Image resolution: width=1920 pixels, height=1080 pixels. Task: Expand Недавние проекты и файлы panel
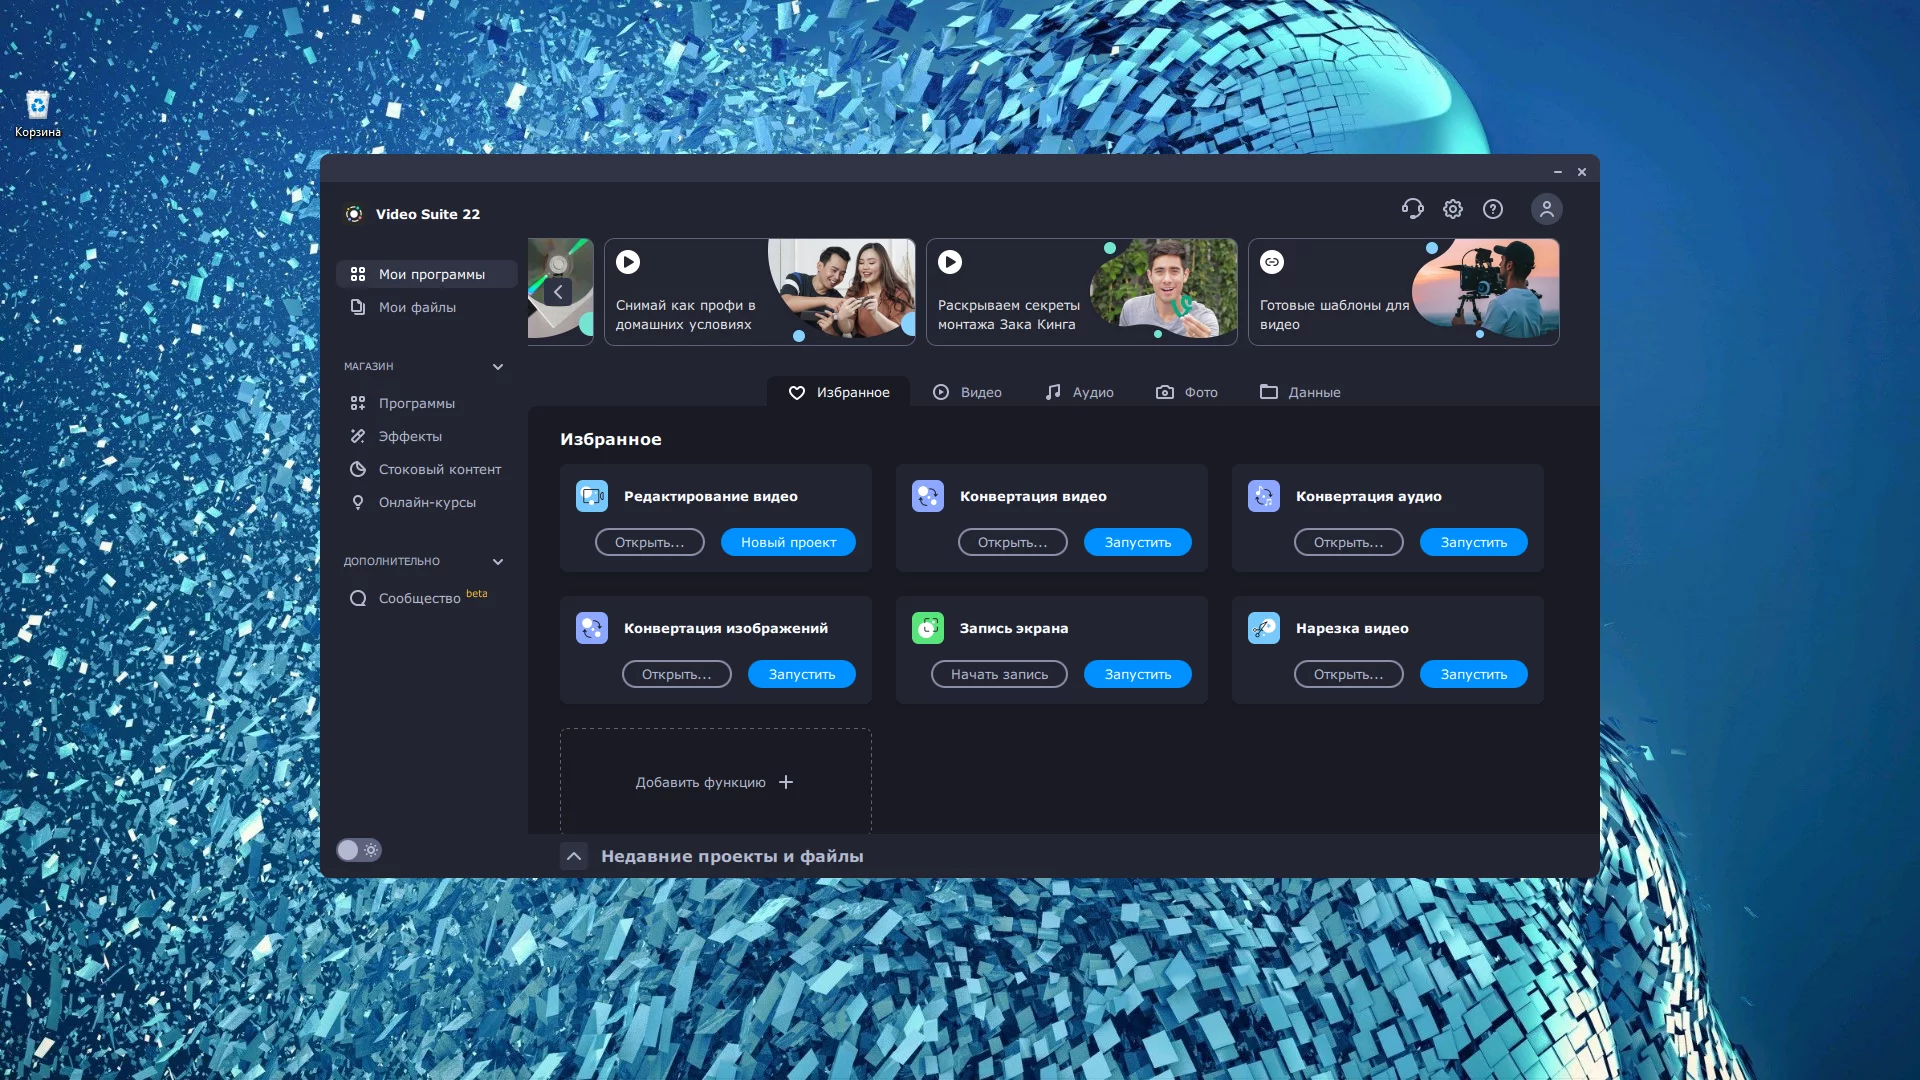click(574, 856)
